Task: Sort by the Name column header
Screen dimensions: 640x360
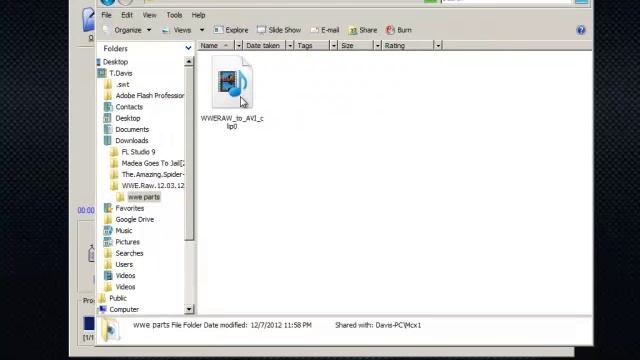Action: pyautogui.click(x=216, y=45)
